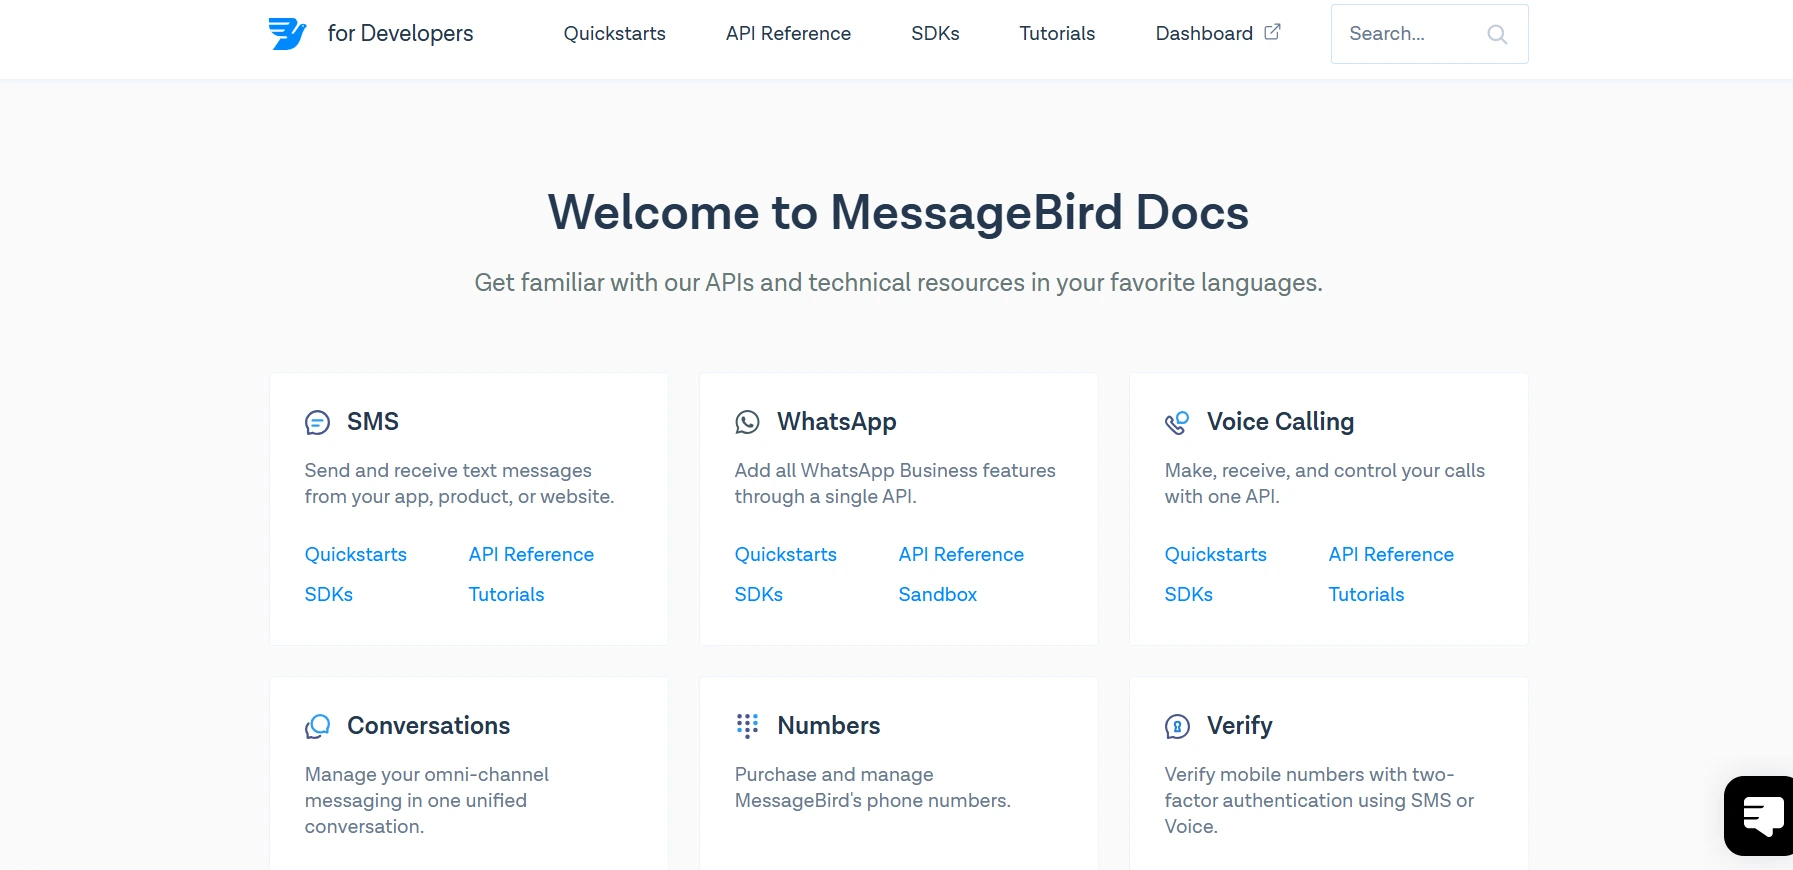Open WhatsApp Sandbox link
This screenshot has width=1793, height=870.
937,594
